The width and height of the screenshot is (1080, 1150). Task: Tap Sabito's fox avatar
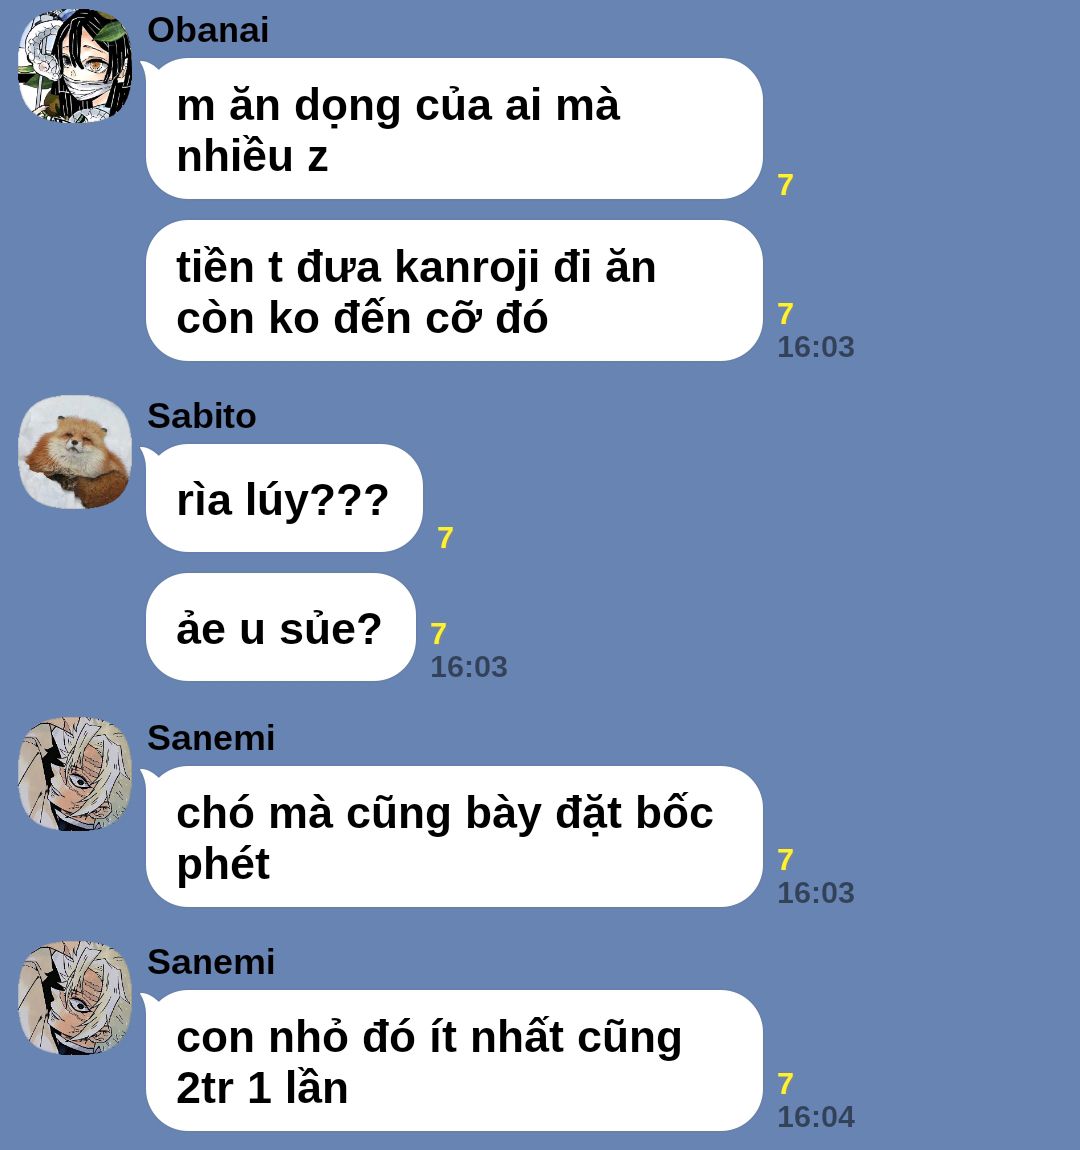coord(75,452)
